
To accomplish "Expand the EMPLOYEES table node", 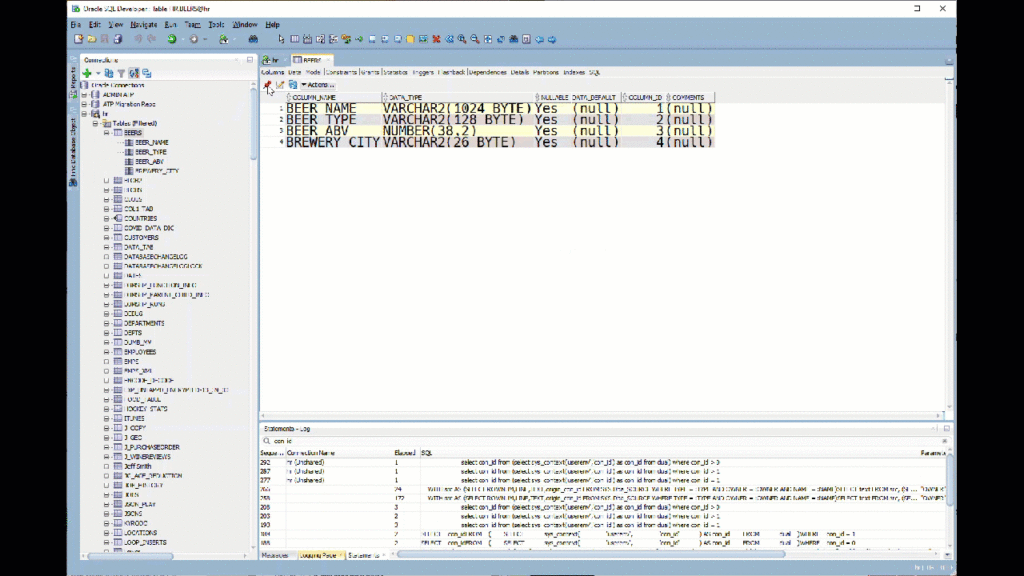I will (106, 351).
